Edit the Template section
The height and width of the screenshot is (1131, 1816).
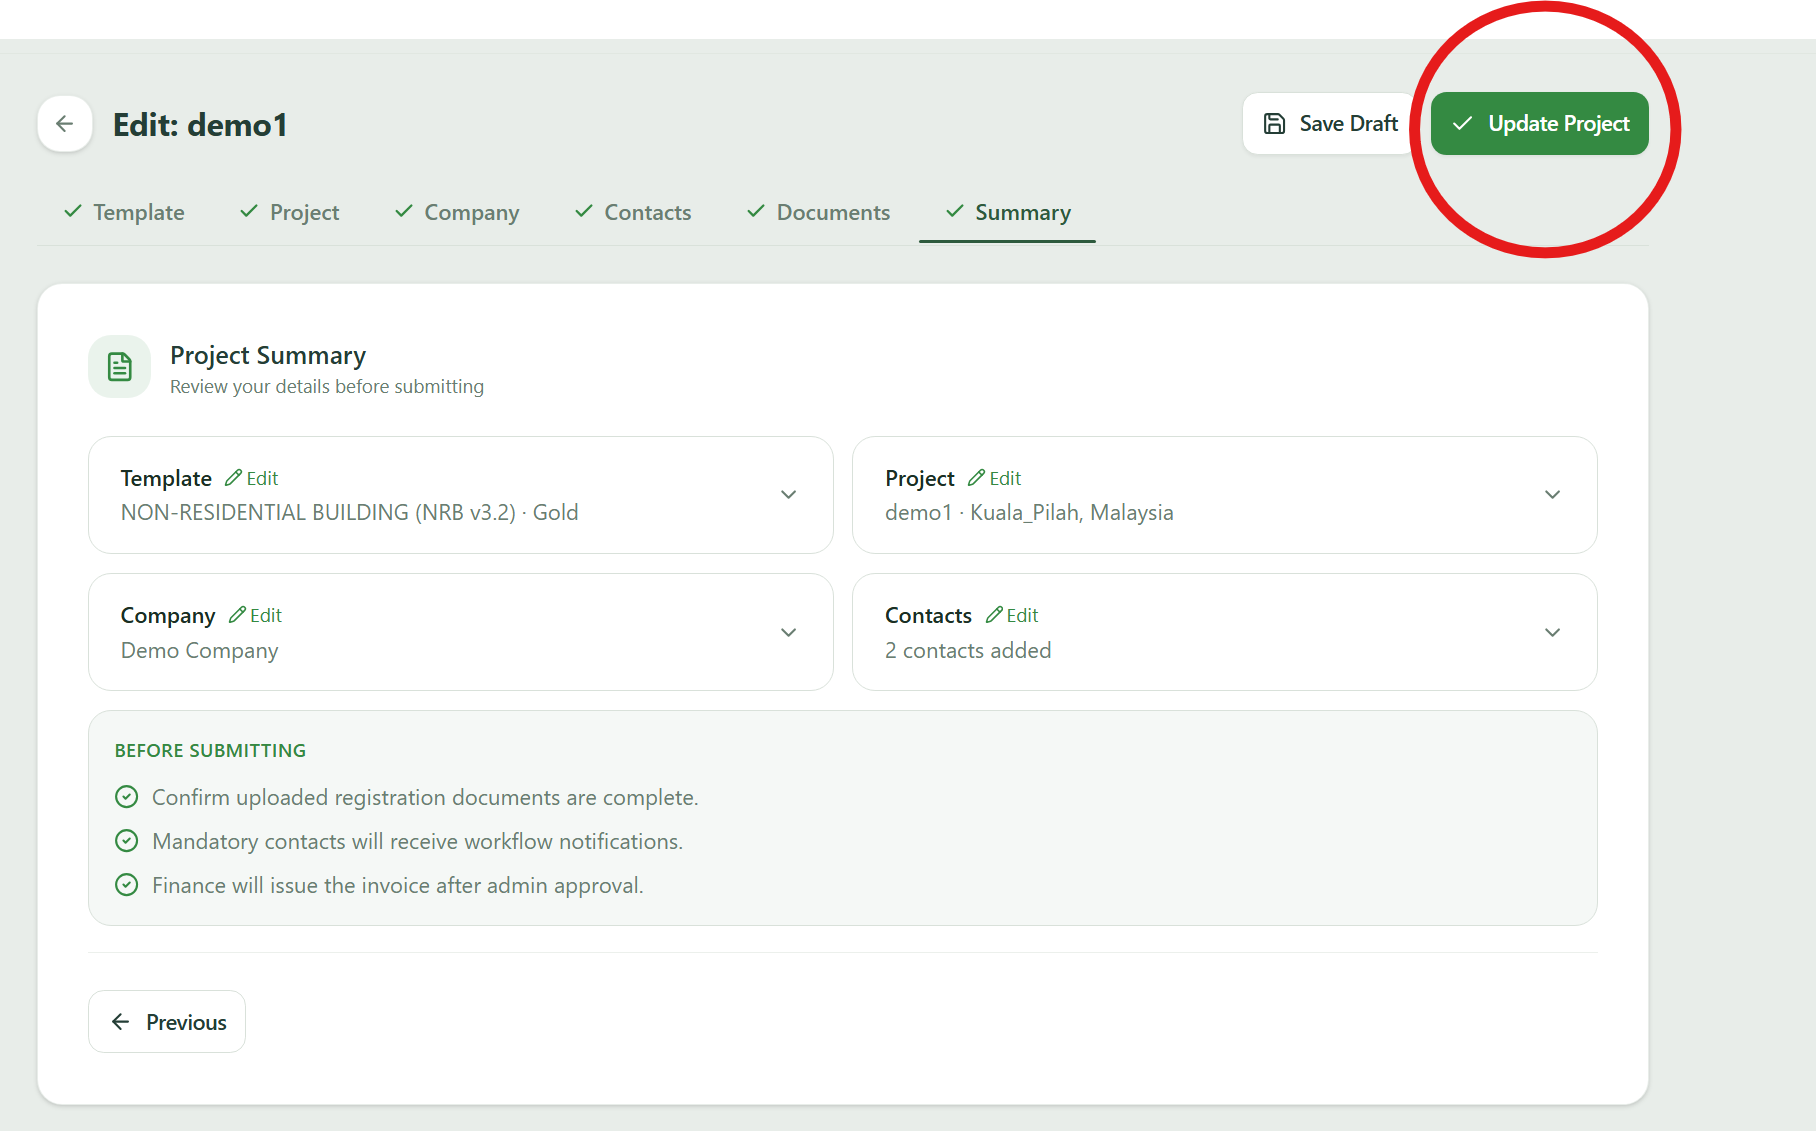[x=251, y=478]
